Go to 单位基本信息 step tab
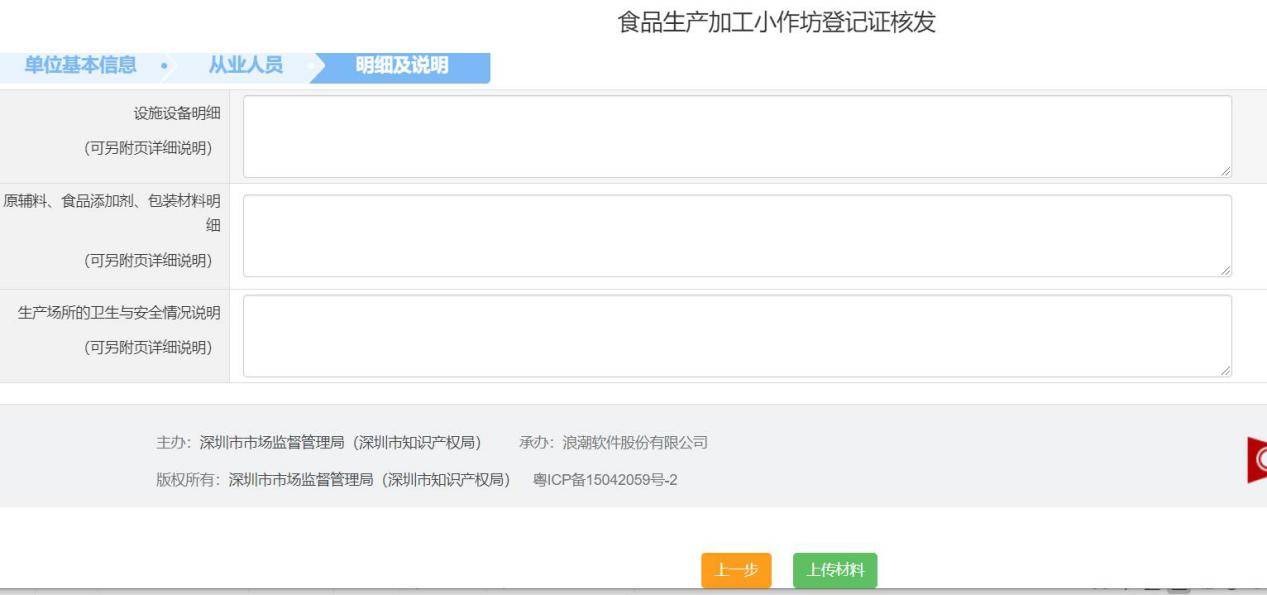This screenshot has height=595, width=1267. (80, 66)
